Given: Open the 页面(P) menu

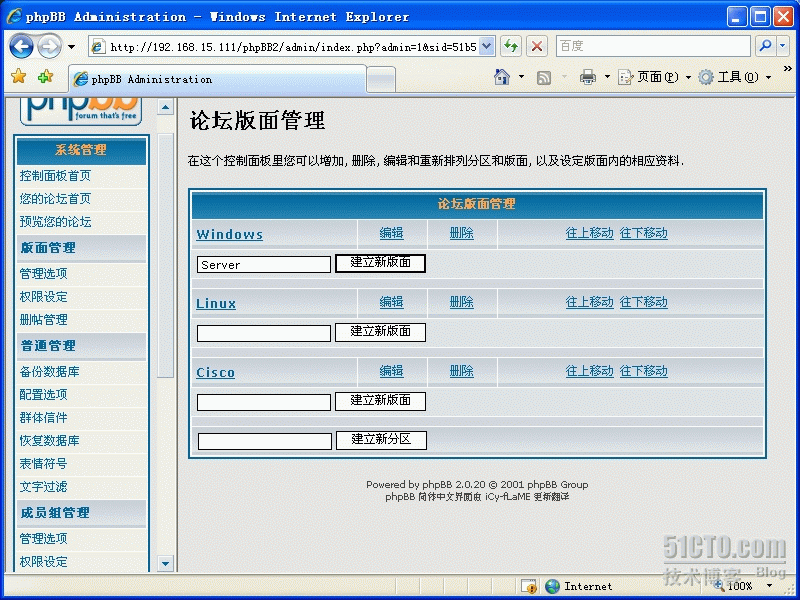Looking at the screenshot, I should coord(655,77).
